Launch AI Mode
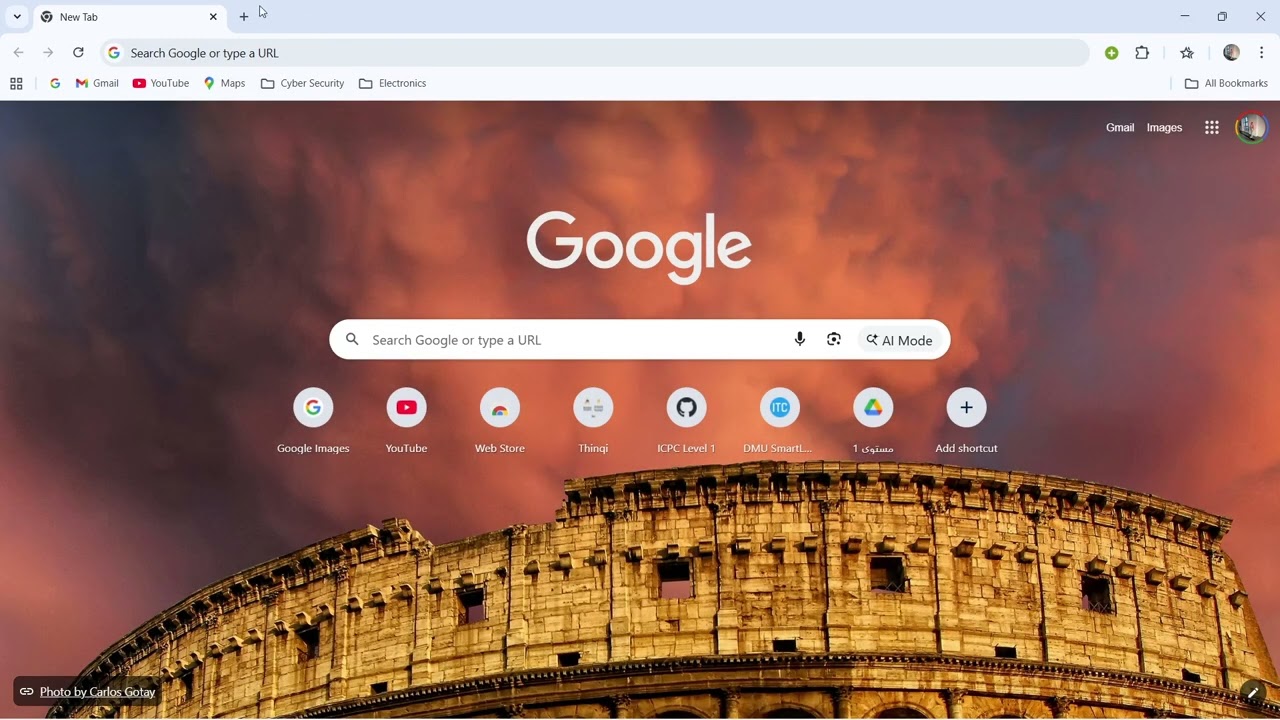1280x720 pixels. 900,340
